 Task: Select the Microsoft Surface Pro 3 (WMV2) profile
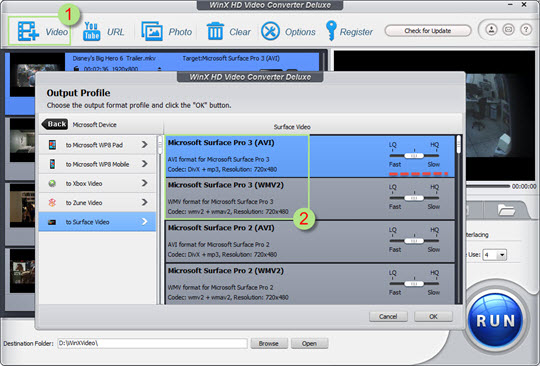(310, 199)
